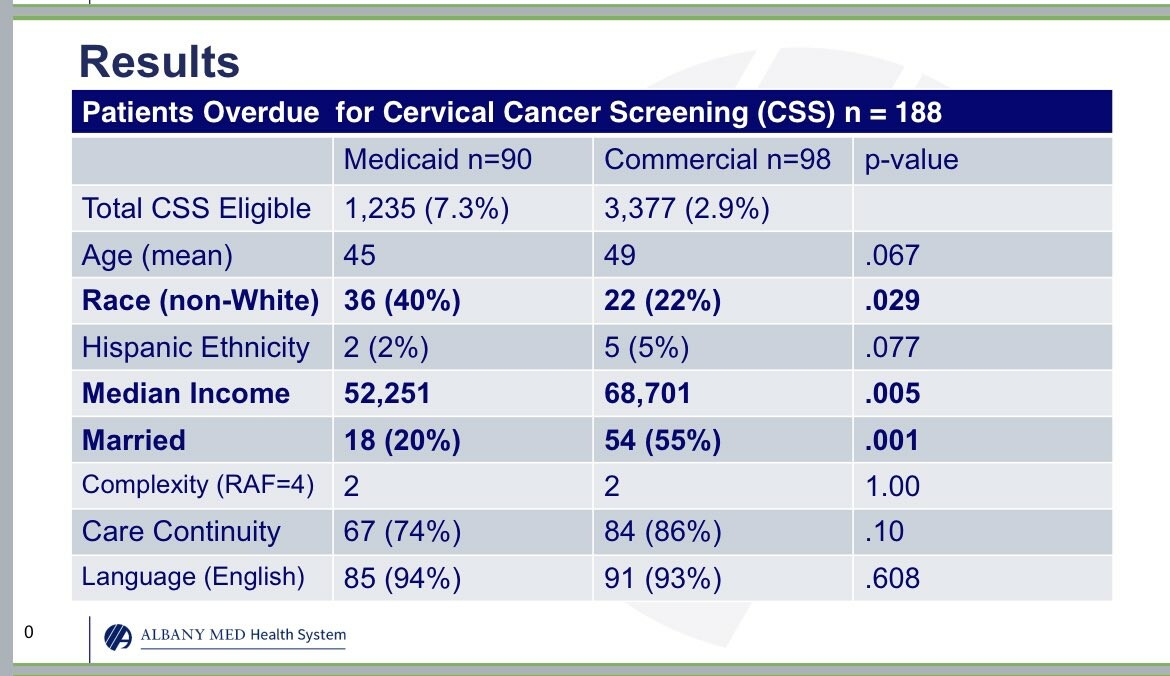
Task: Select the Complexity (RAF=4) row label
Action: [x=198, y=486]
